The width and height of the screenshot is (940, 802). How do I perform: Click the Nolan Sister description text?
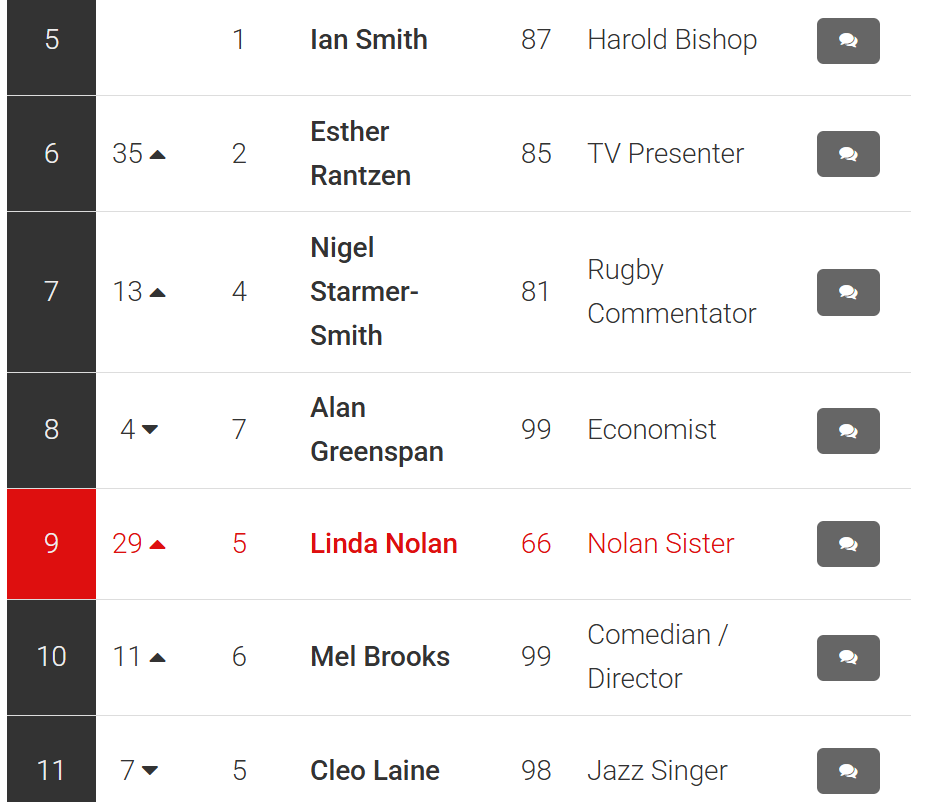tap(660, 544)
